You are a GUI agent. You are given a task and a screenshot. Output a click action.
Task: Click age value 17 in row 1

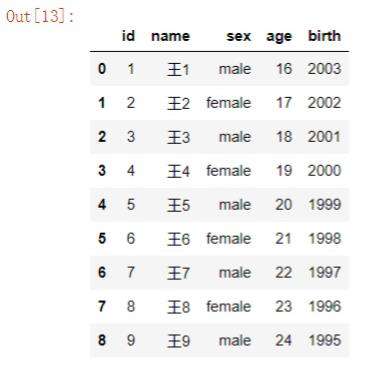pyautogui.click(x=284, y=103)
